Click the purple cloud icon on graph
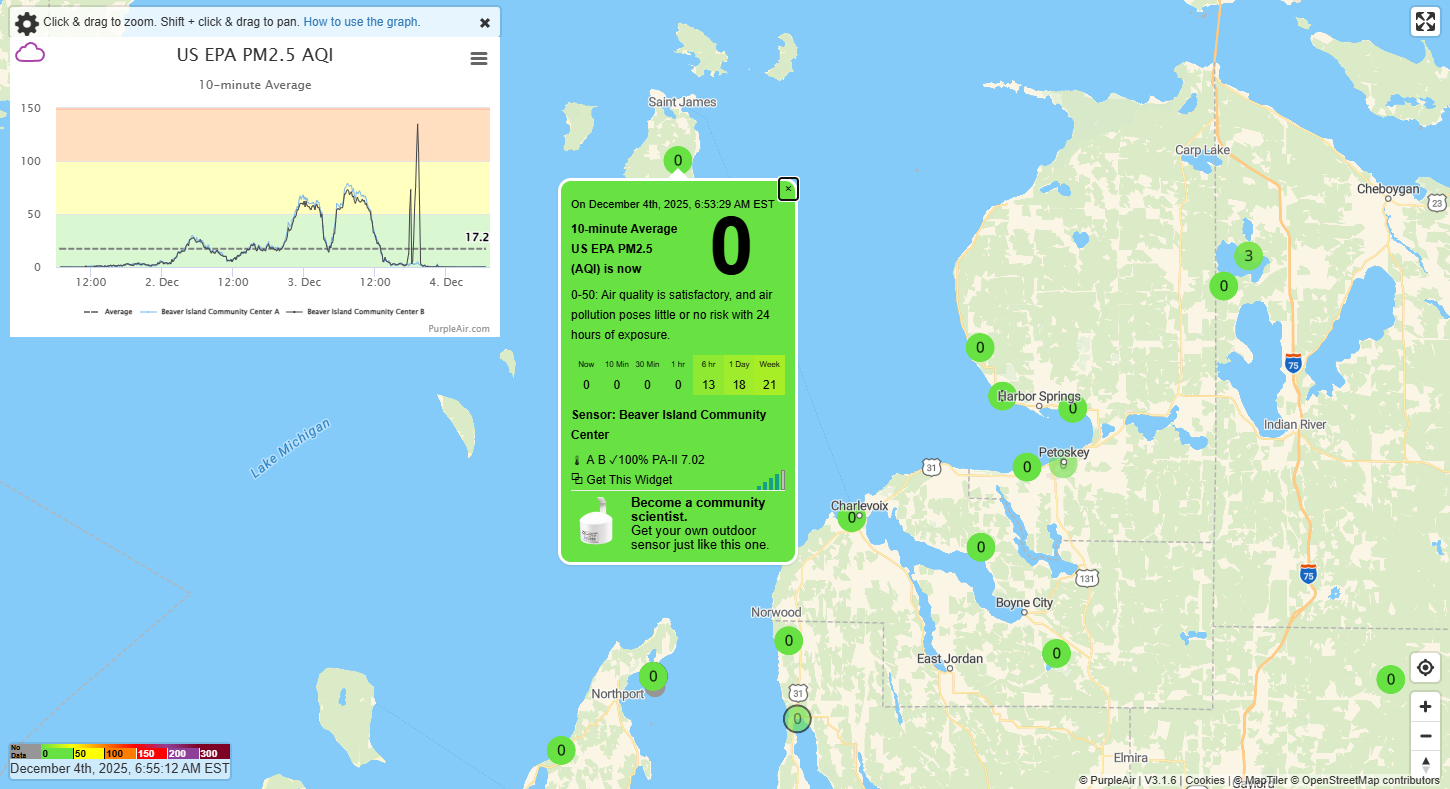This screenshot has width=1450, height=789. pyautogui.click(x=30, y=53)
